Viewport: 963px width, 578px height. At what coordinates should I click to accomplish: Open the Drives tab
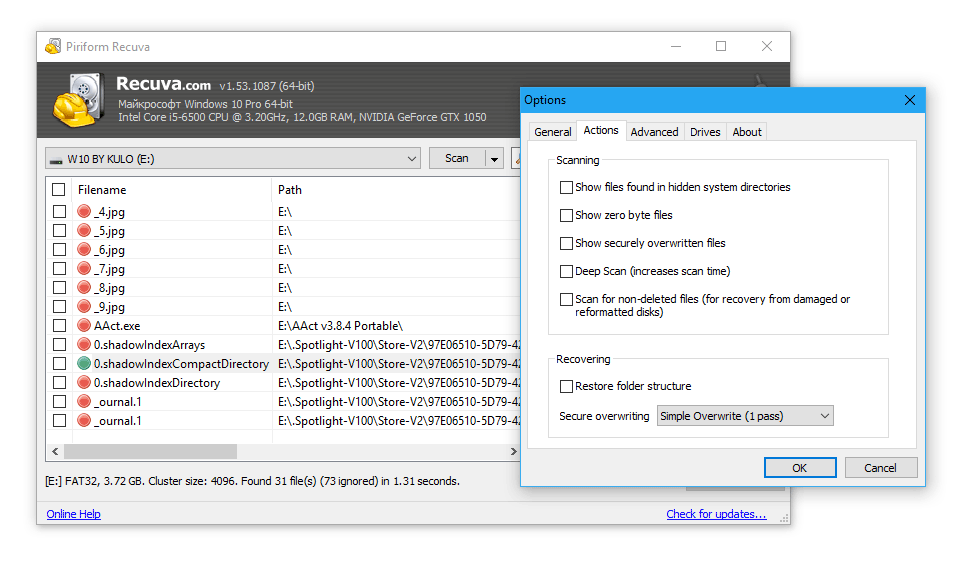click(705, 132)
